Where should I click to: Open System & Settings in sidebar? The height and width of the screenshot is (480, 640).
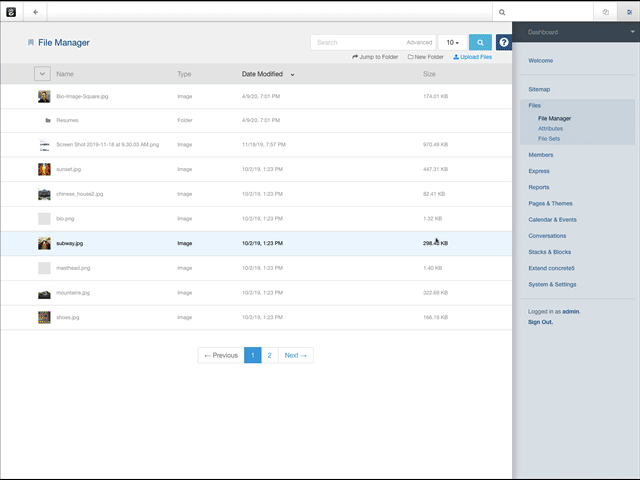pos(552,284)
